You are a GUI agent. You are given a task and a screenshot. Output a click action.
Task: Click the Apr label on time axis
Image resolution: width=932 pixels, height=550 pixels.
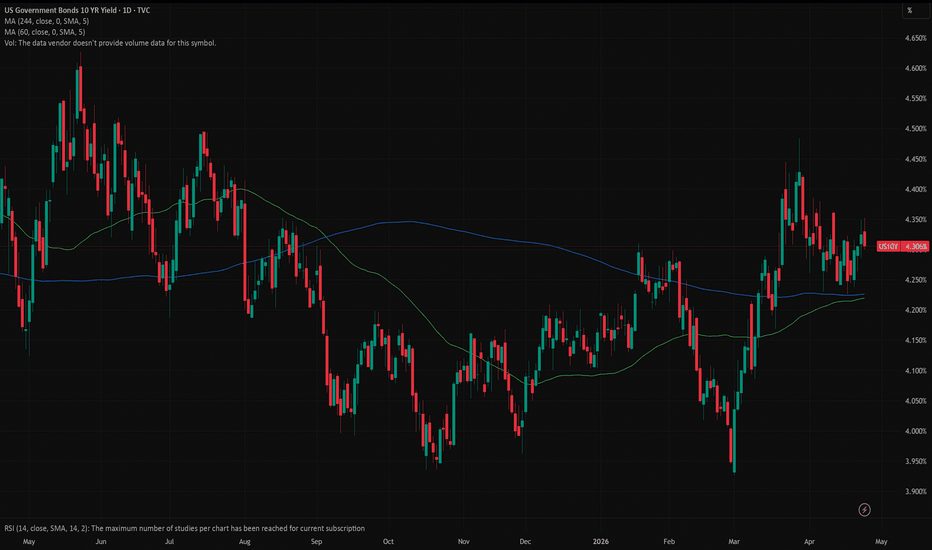click(x=809, y=542)
